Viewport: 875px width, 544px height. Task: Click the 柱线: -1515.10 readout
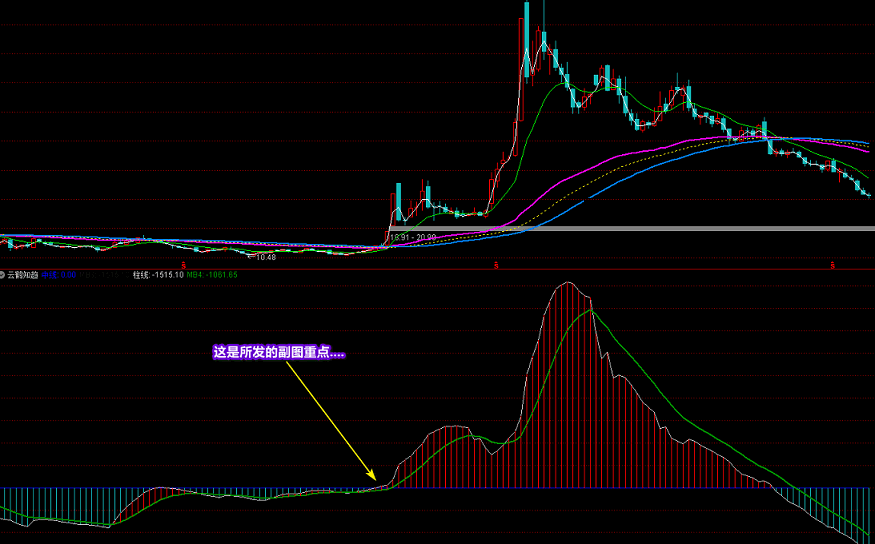[x=158, y=275]
